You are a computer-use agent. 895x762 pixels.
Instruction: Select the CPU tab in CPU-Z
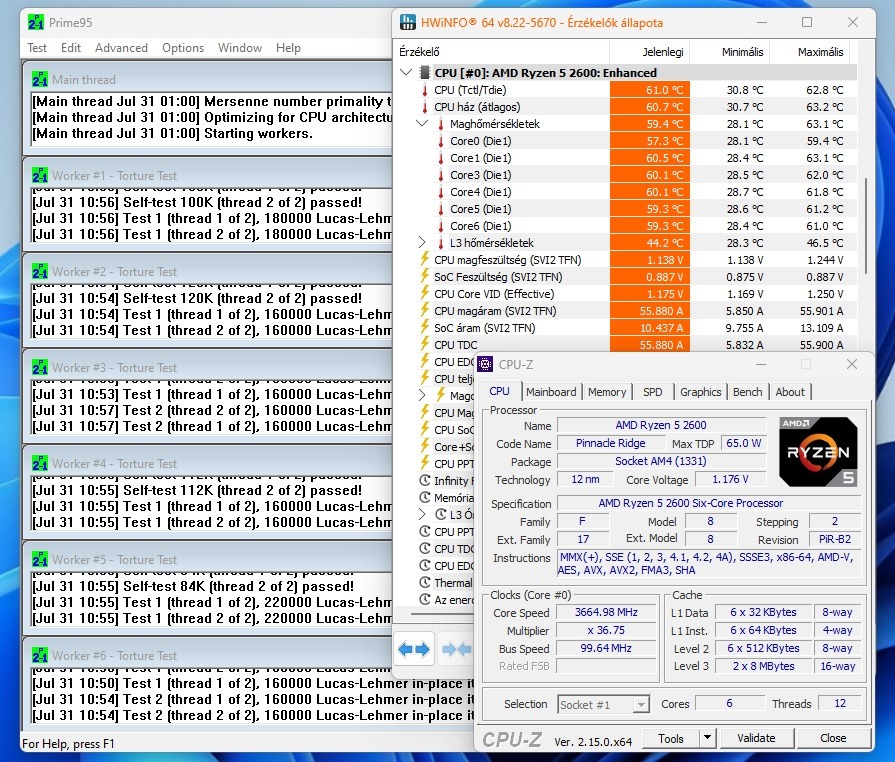pyautogui.click(x=499, y=391)
